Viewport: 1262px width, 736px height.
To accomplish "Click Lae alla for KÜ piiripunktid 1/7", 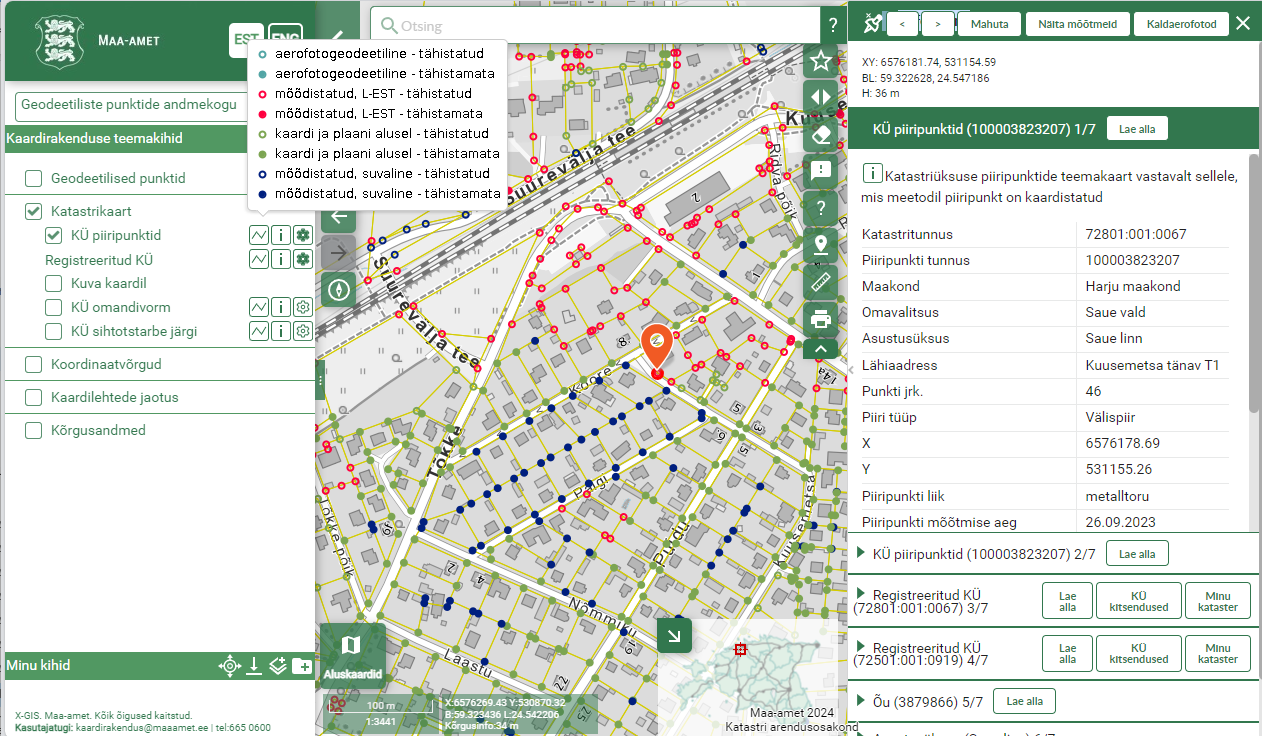I will pyautogui.click(x=1137, y=128).
